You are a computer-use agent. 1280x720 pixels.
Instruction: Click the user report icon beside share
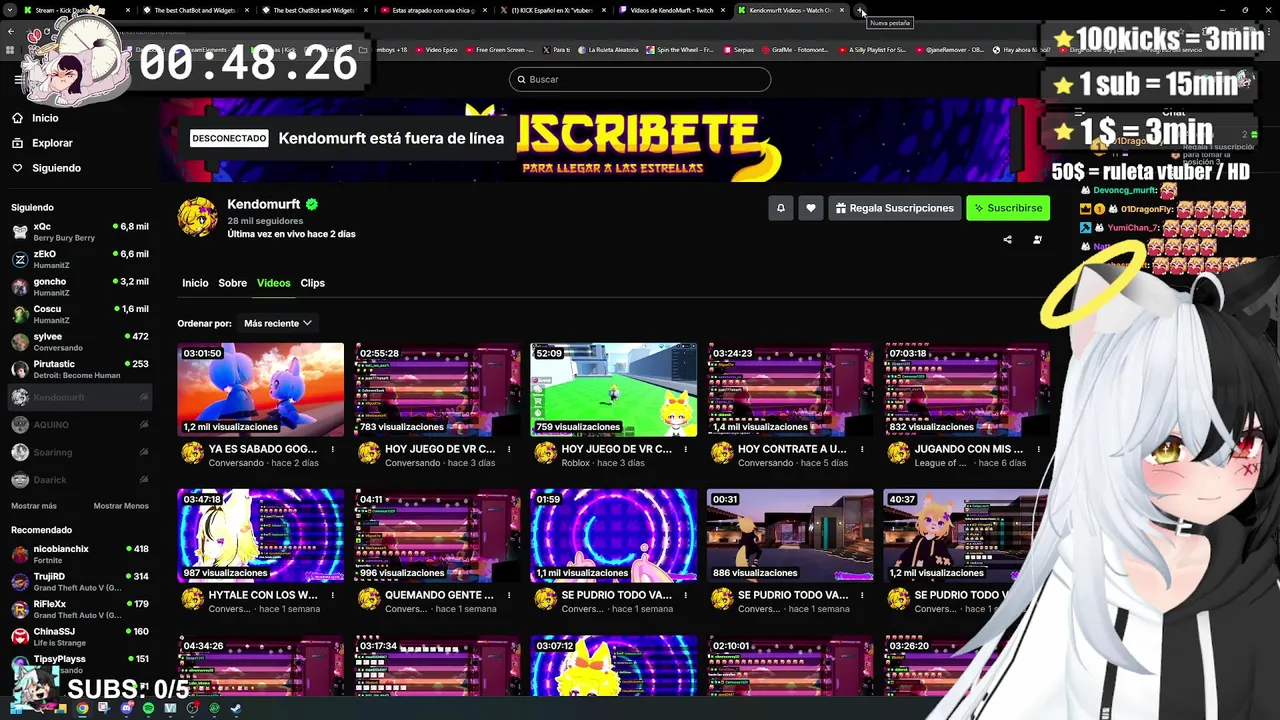click(1037, 240)
